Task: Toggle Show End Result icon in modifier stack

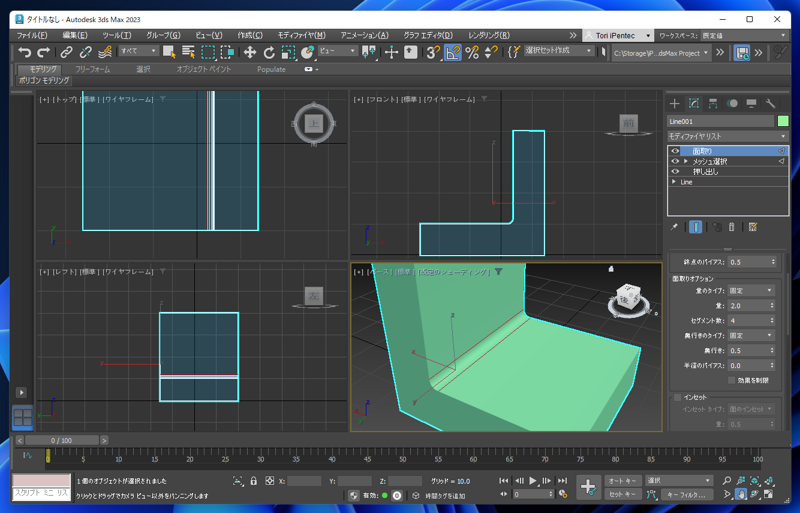Action: pos(695,227)
